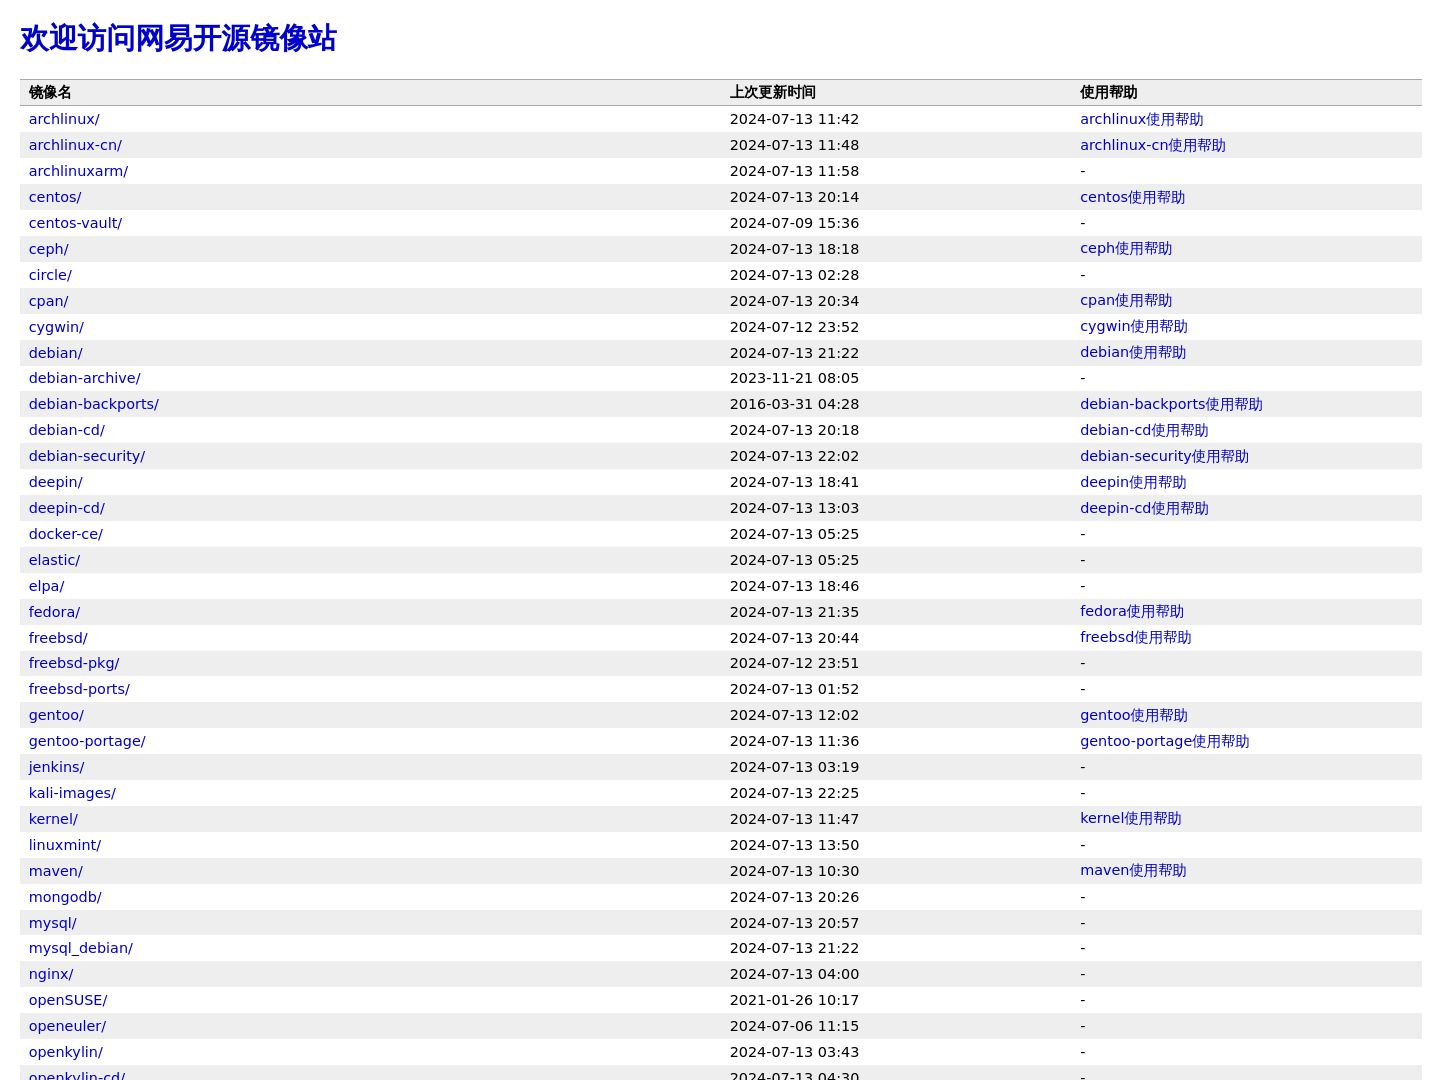The width and height of the screenshot is (1440, 1080).
Task: Open debian/ mirror directory
Action: click(x=56, y=353)
